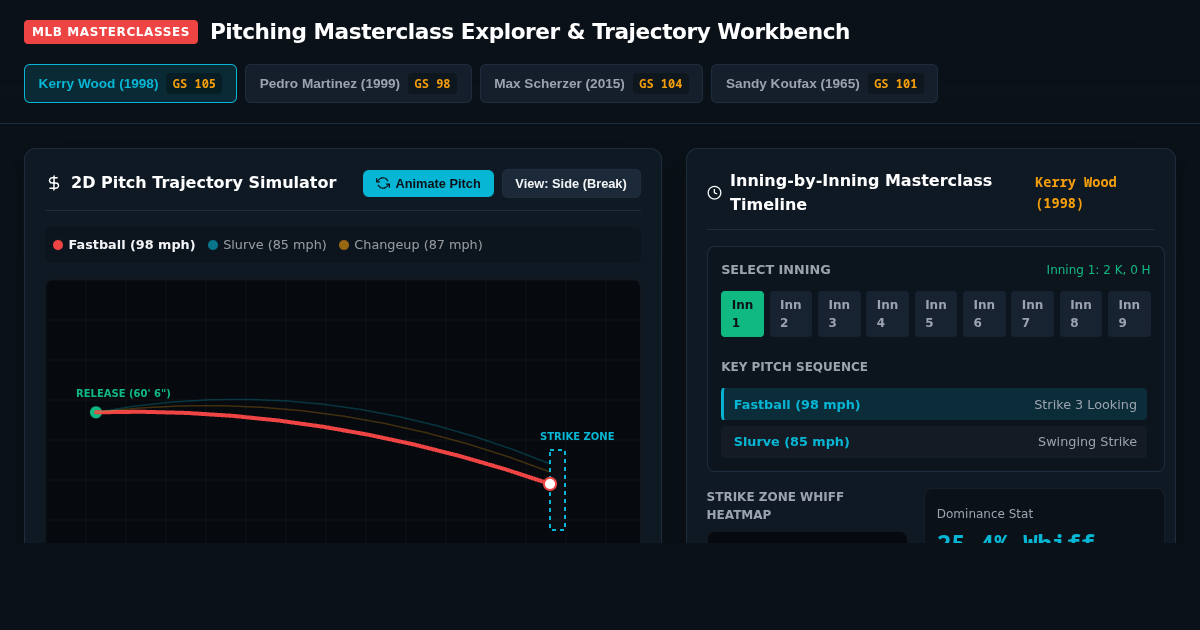Click the Slurve Swinging Strike sequence row
This screenshot has height=630, width=1200.
pyautogui.click(x=934, y=442)
